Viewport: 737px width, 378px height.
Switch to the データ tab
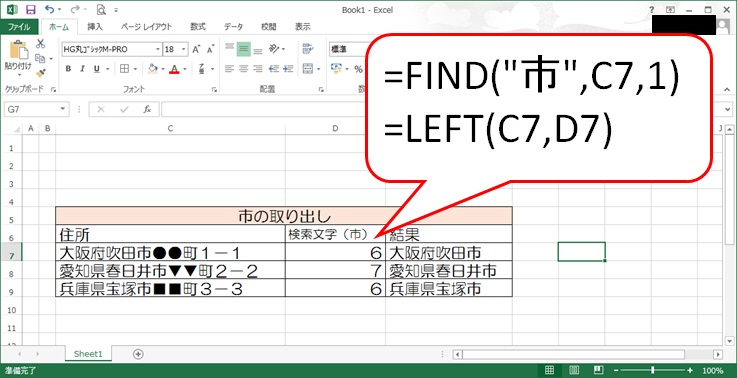233,27
